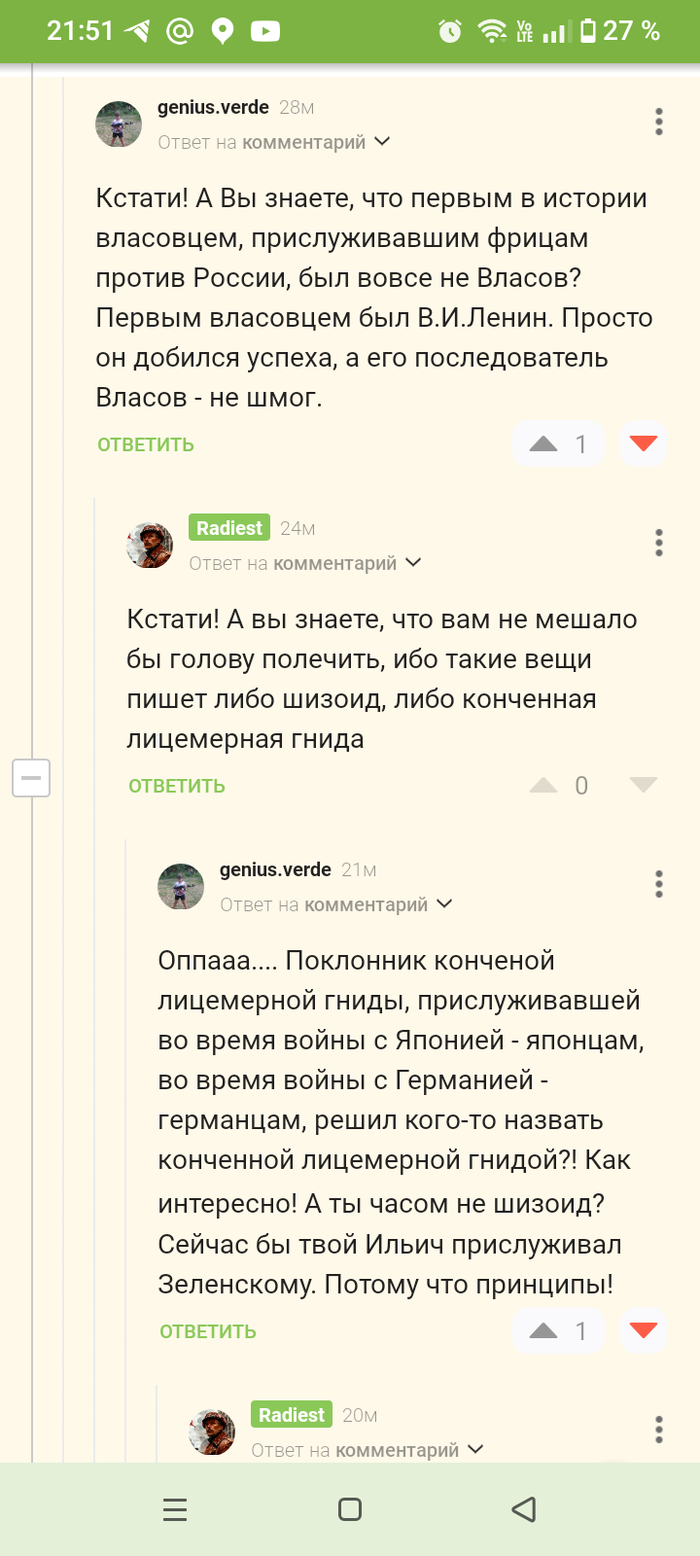Downvote Radiest's comment posted 24м ago
Screen dimensions: 700x1556
[x=643, y=785]
